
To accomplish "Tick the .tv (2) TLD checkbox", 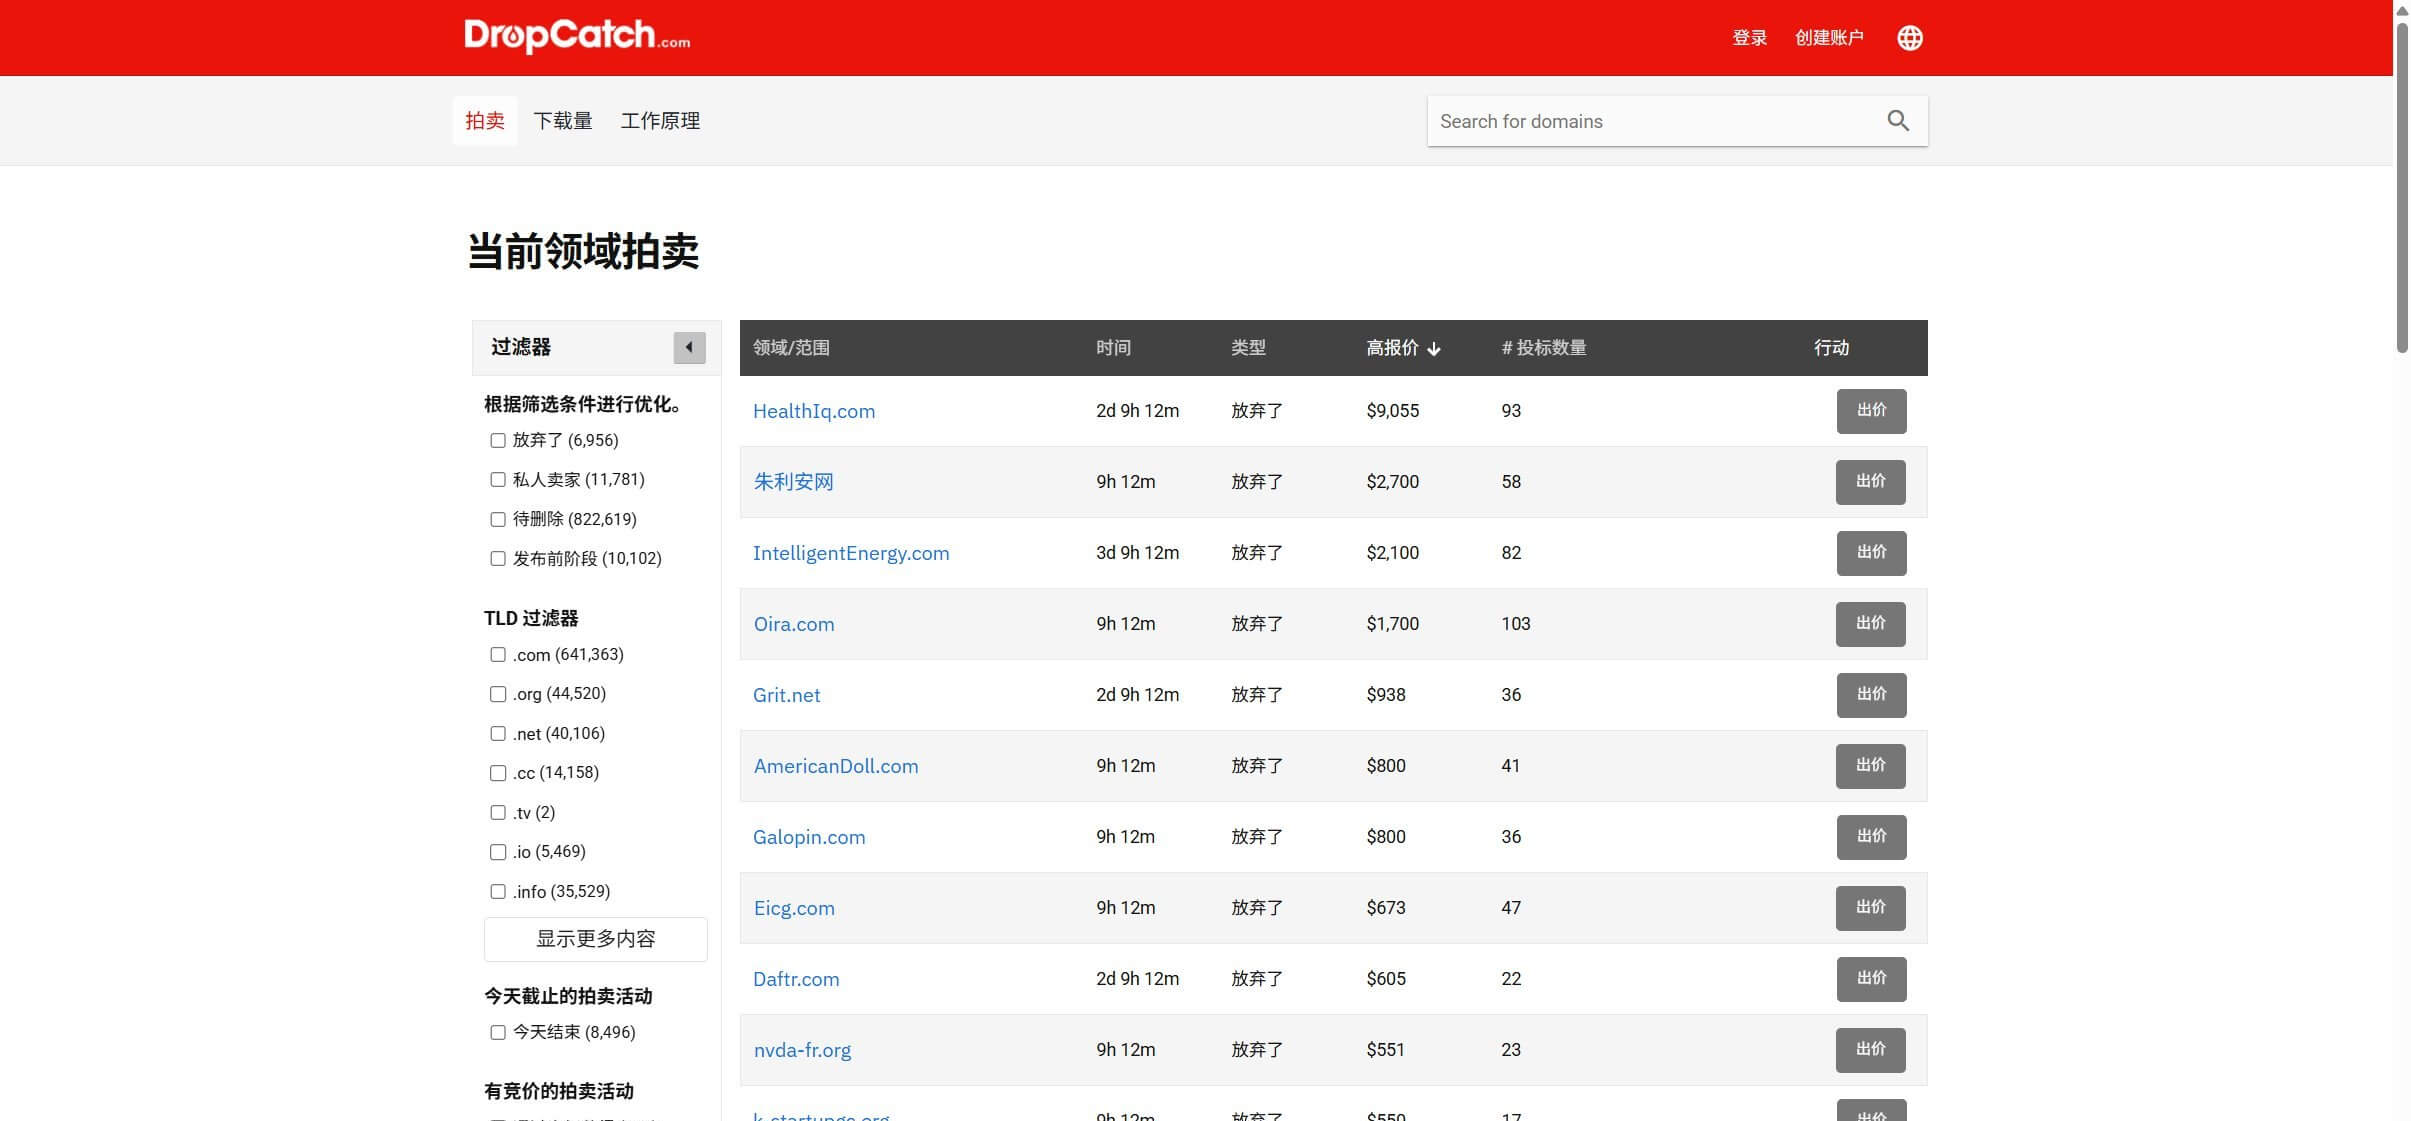I will point(498,812).
